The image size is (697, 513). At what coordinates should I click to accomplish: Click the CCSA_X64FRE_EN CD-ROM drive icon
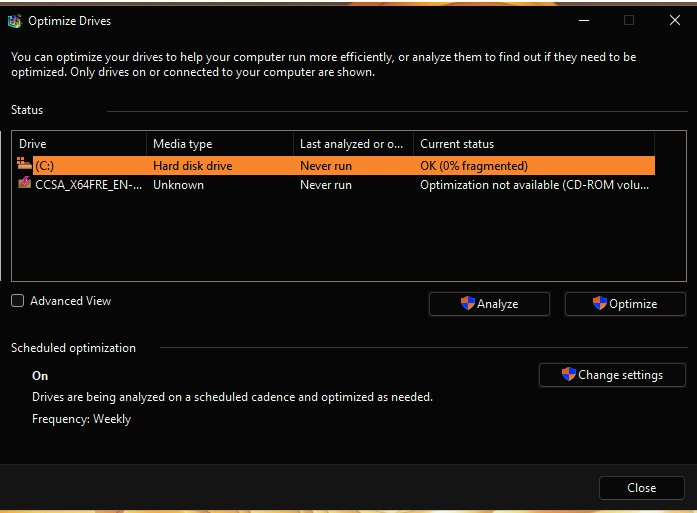pos(24,183)
